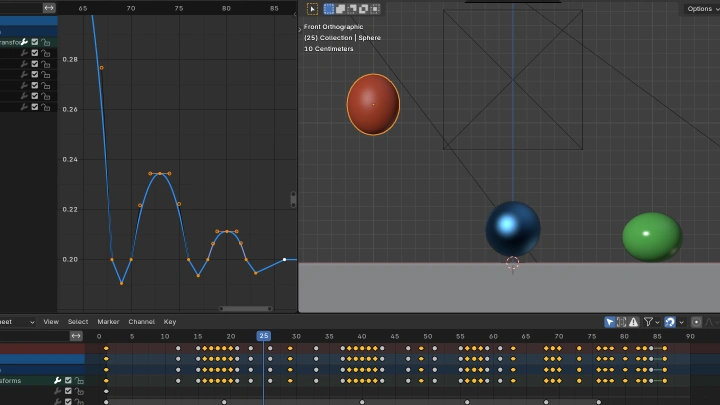
Task: Click the filter funnel icon in dope sheet
Action: [648, 322]
